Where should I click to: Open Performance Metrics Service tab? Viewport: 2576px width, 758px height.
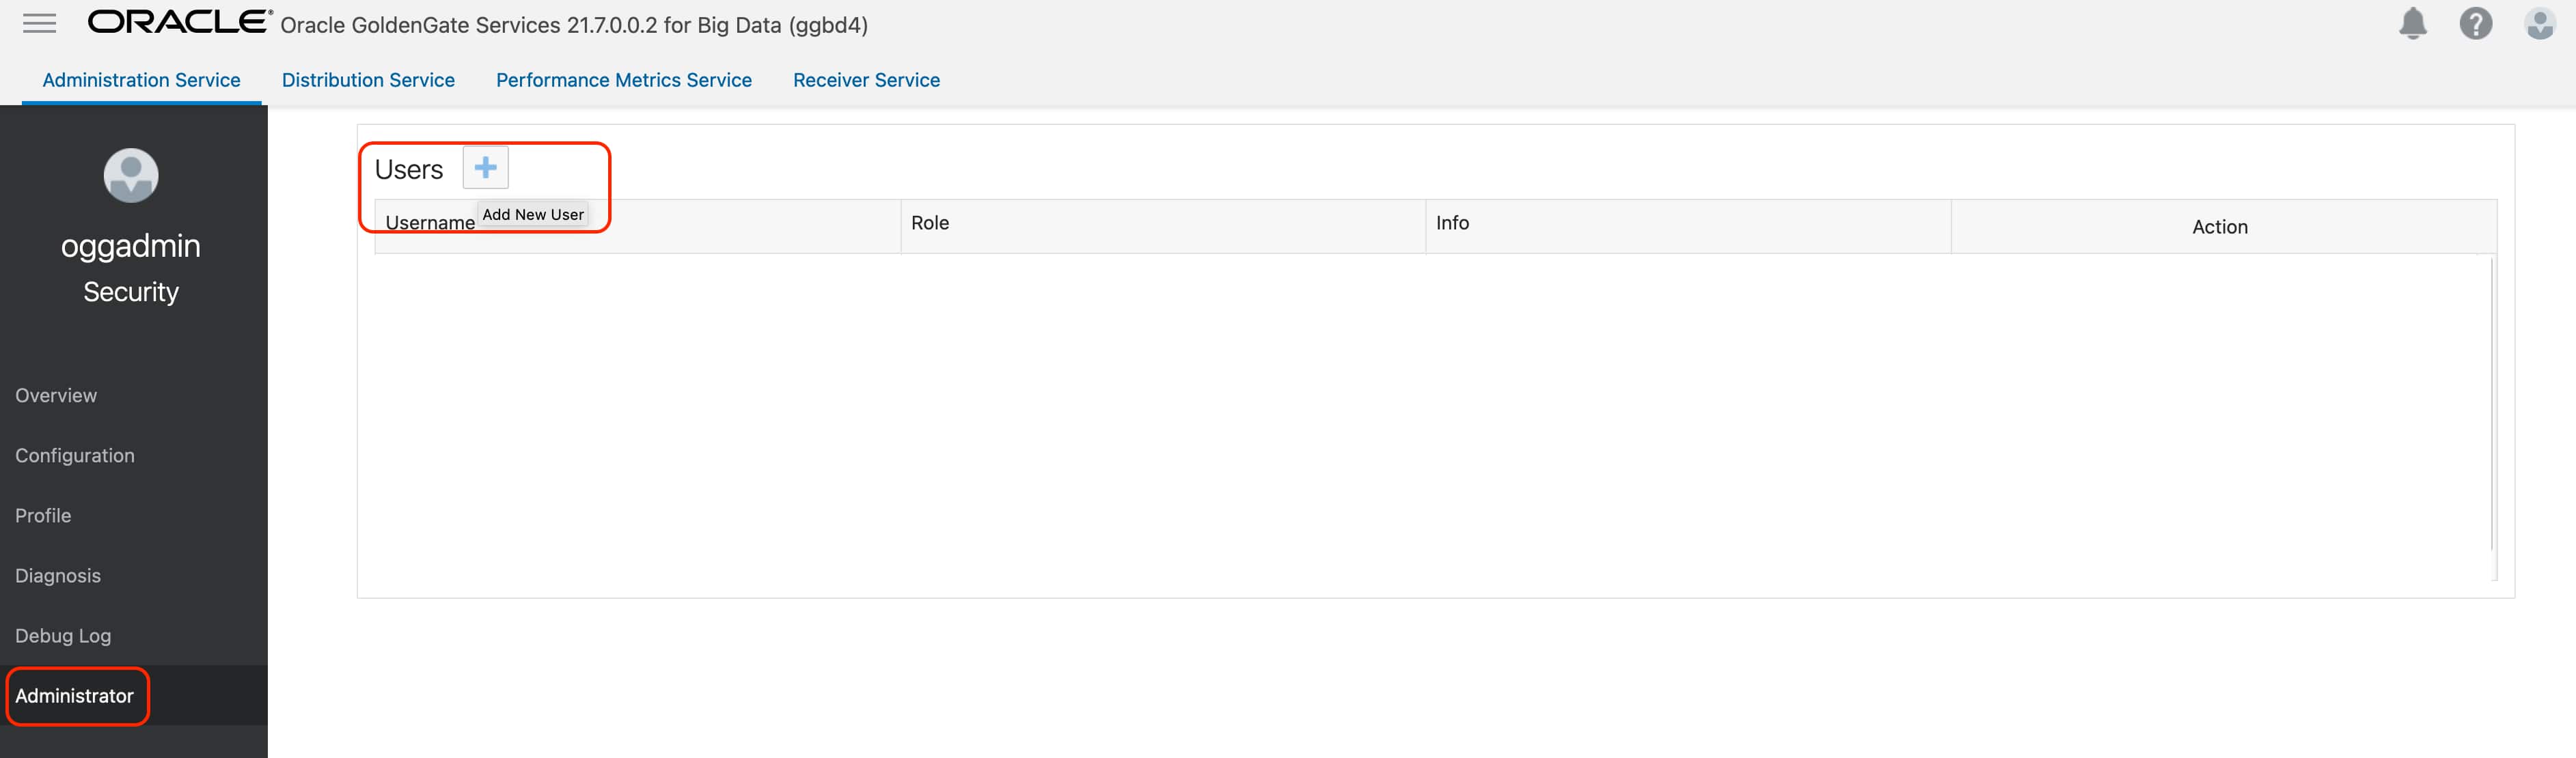[x=623, y=80]
